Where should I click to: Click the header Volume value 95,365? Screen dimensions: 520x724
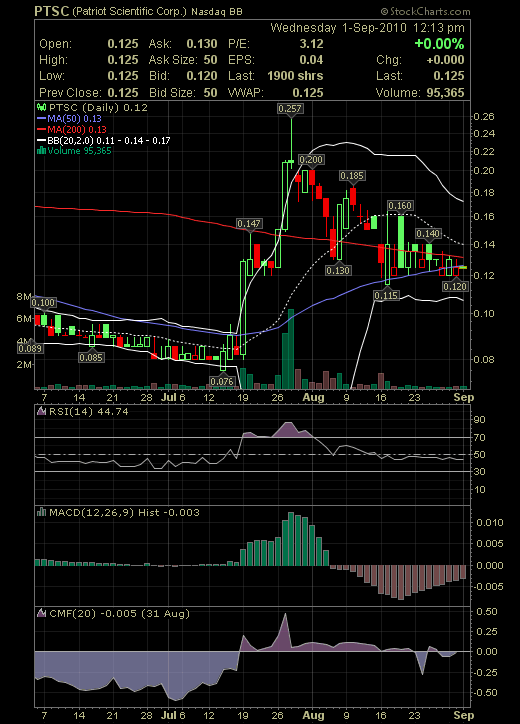[445, 93]
